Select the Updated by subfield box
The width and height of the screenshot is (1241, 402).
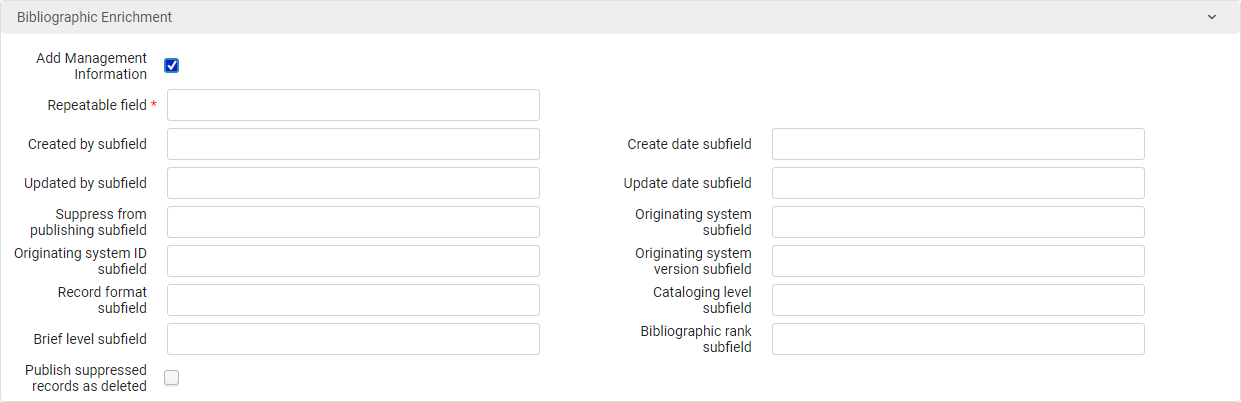[353, 183]
